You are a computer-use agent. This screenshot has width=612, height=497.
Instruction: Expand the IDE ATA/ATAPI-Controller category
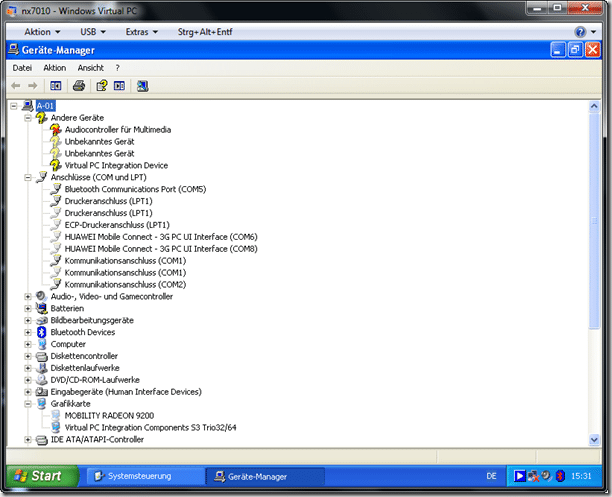pyautogui.click(x=28, y=440)
